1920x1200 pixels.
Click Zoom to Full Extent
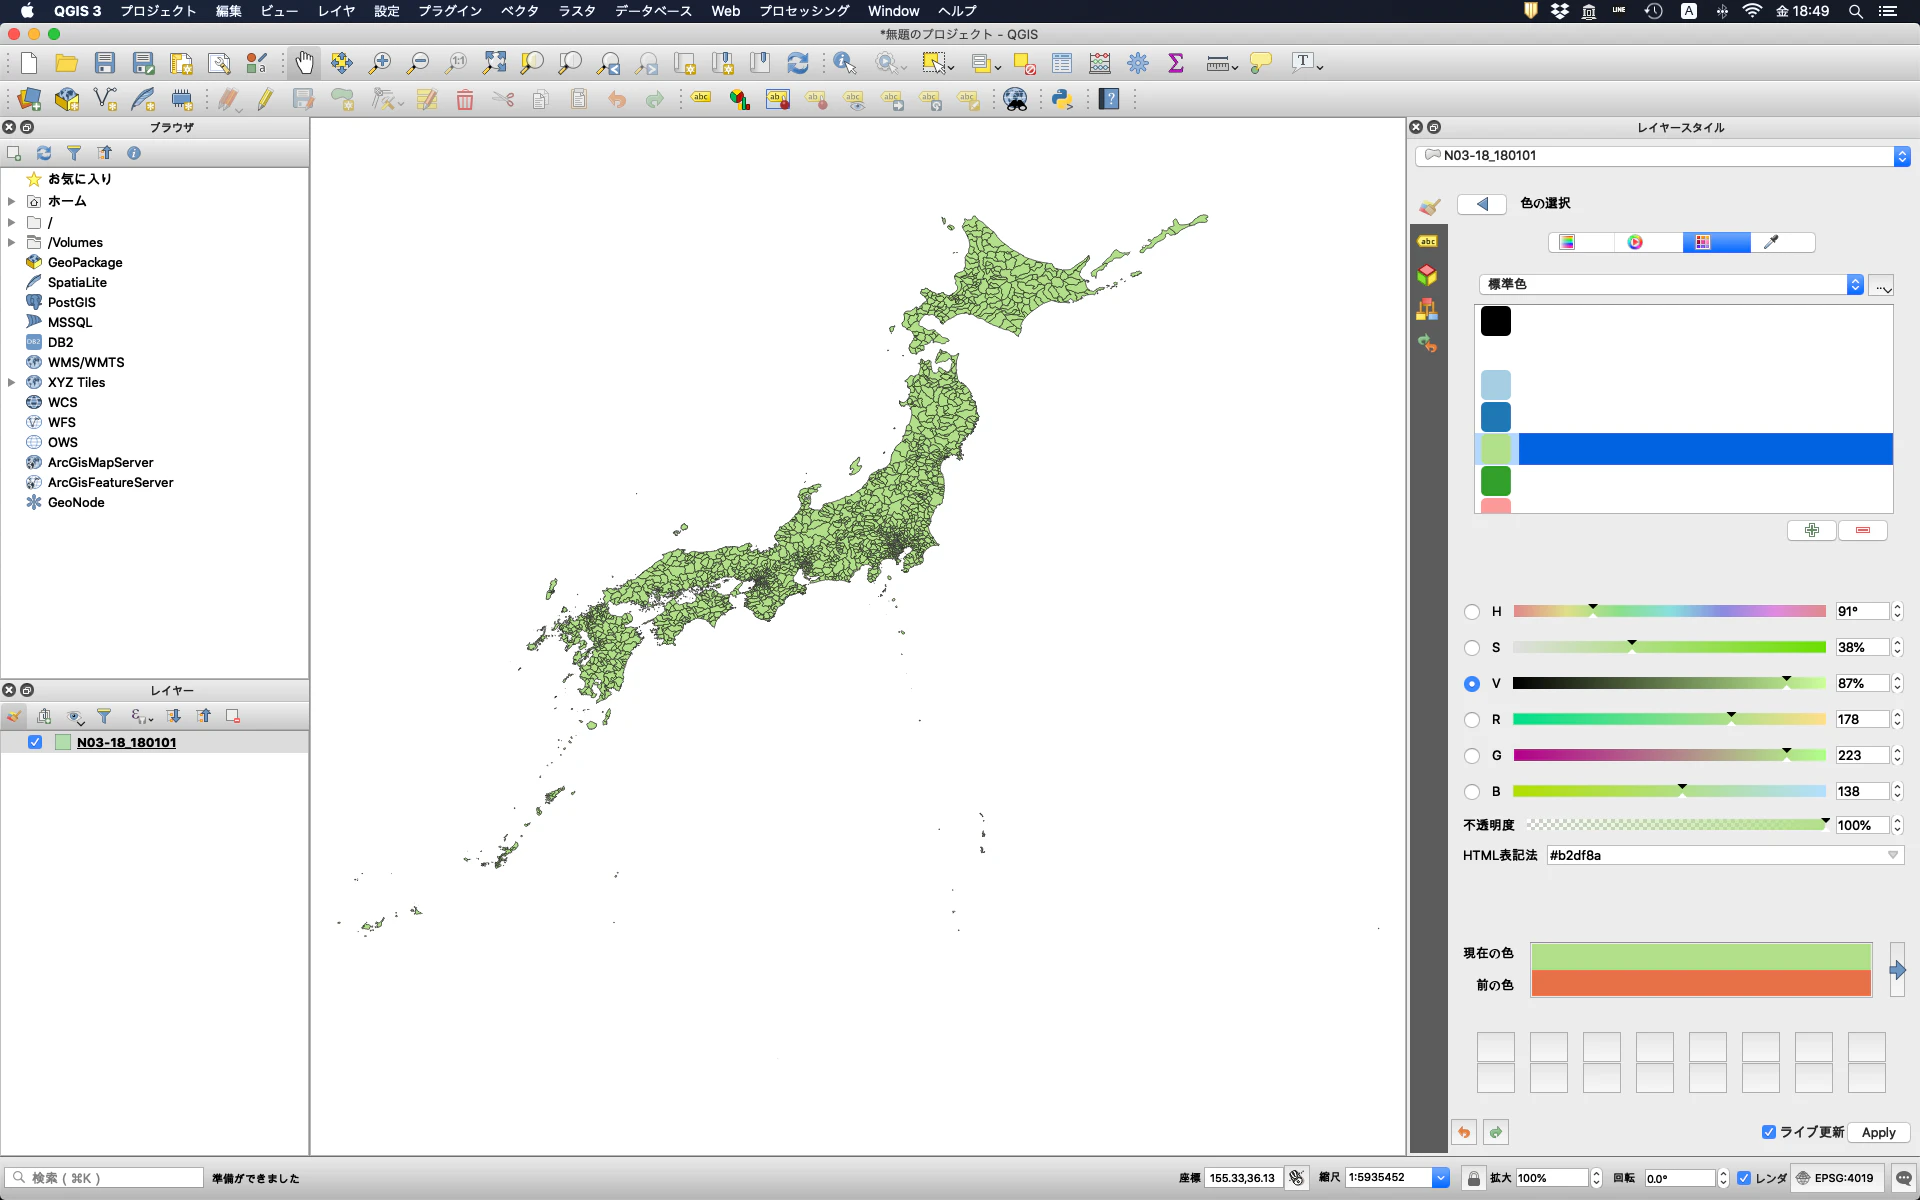pyautogui.click(x=494, y=62)
